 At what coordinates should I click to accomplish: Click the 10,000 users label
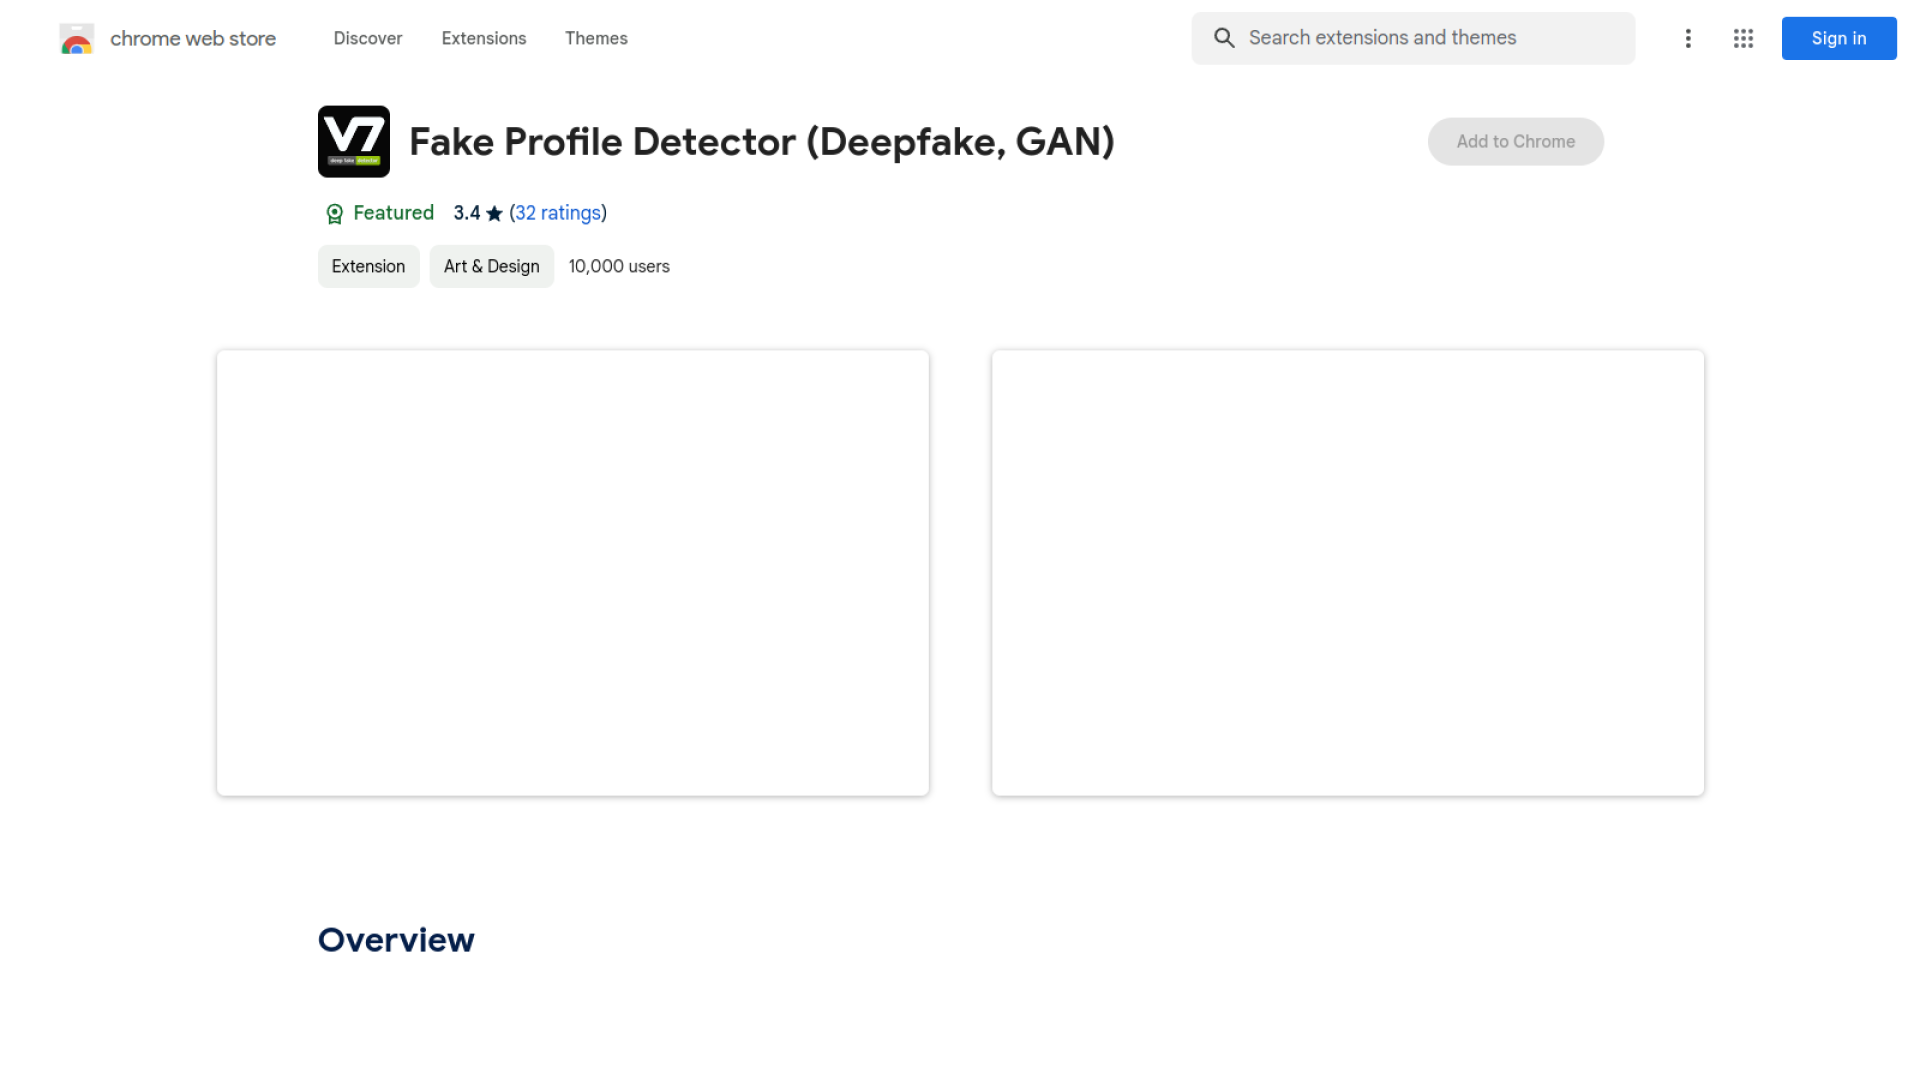click(x=618, y=266)
